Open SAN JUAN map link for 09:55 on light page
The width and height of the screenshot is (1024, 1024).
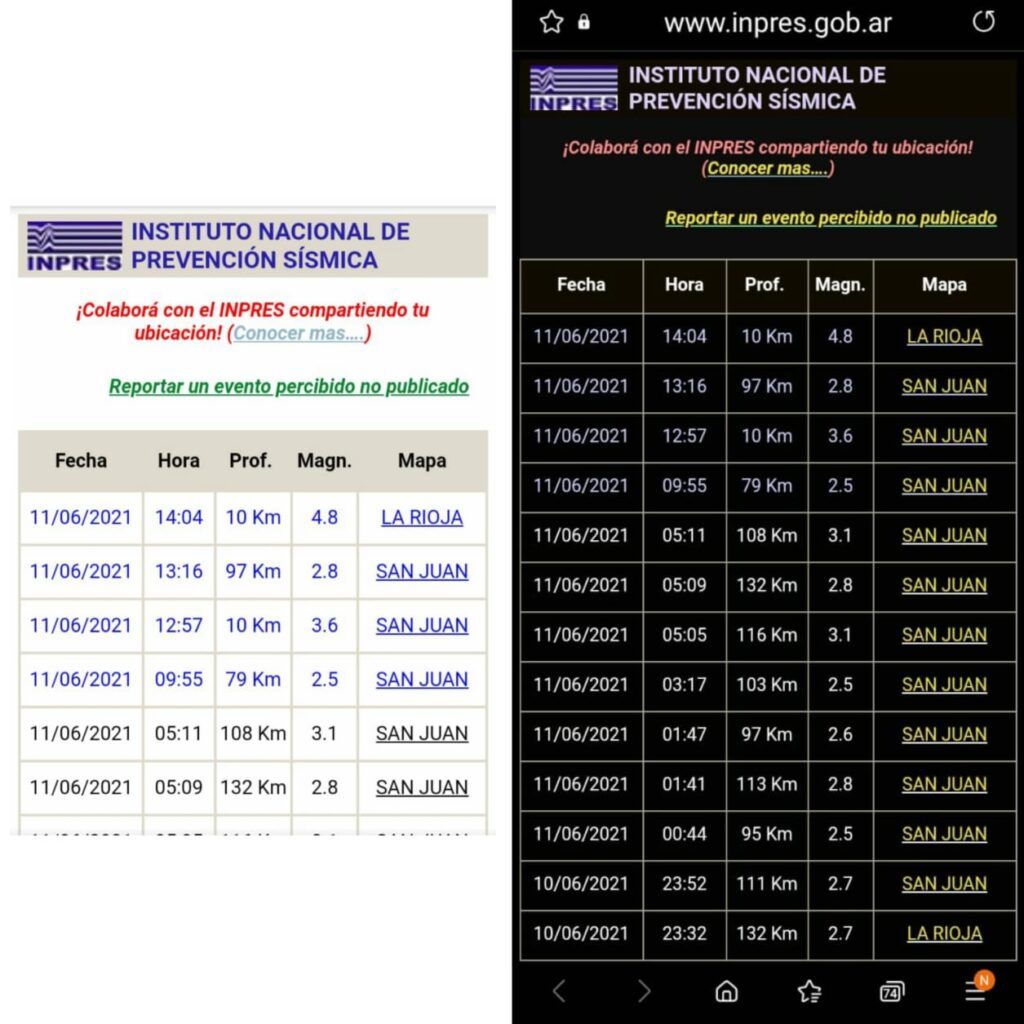tap(422, 680)
